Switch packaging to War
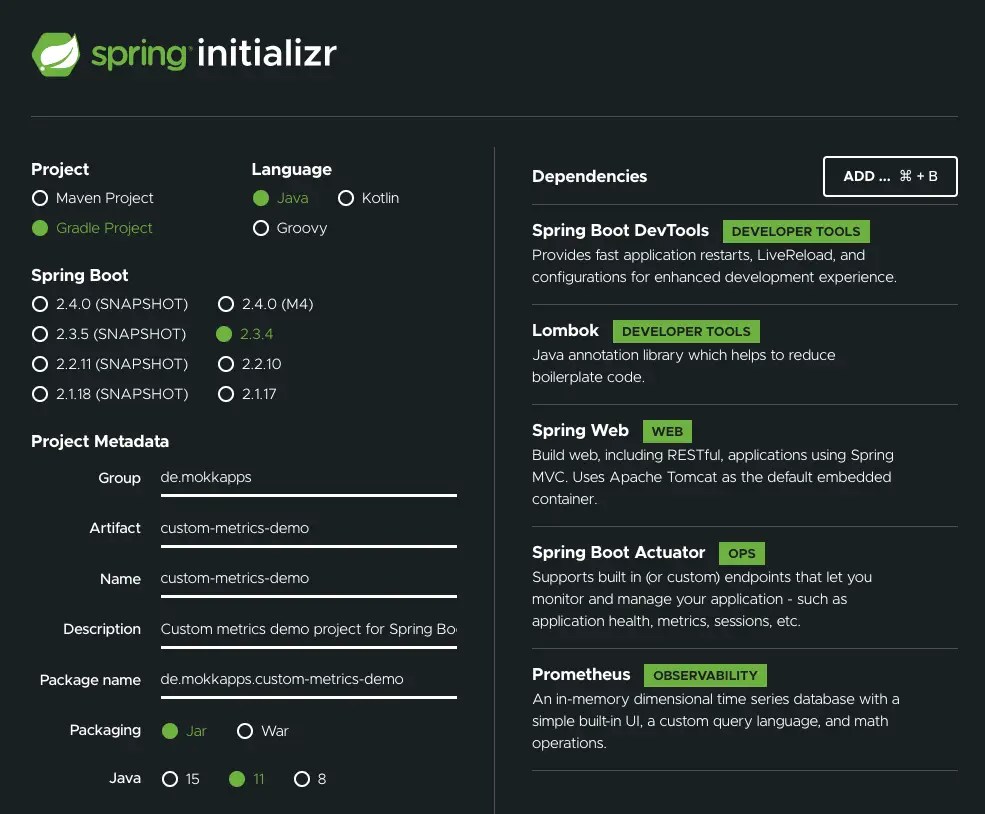 tap(244, 731)
